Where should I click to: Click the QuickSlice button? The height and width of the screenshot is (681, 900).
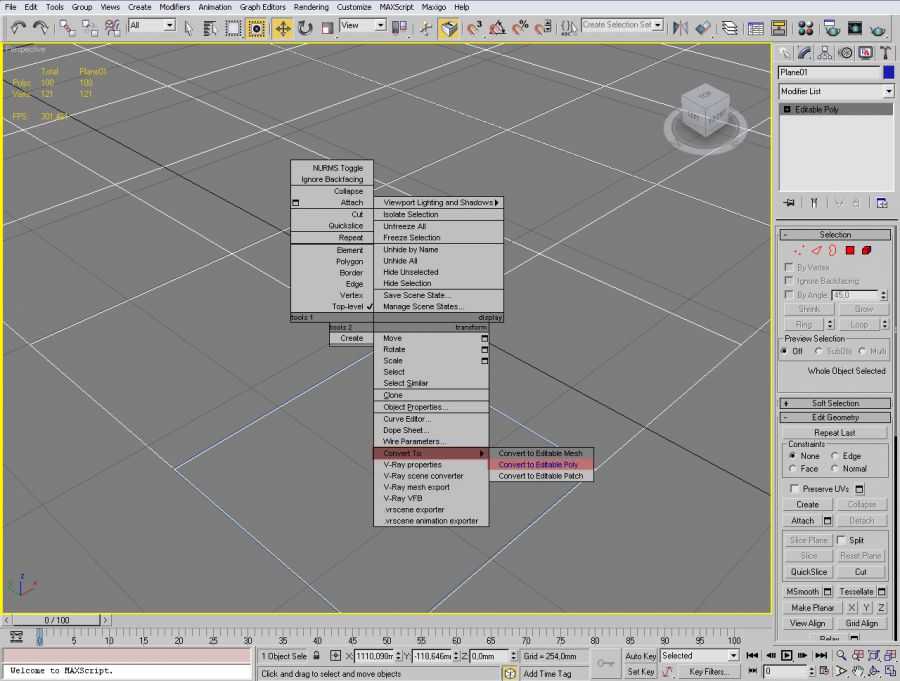pos(808,572)
